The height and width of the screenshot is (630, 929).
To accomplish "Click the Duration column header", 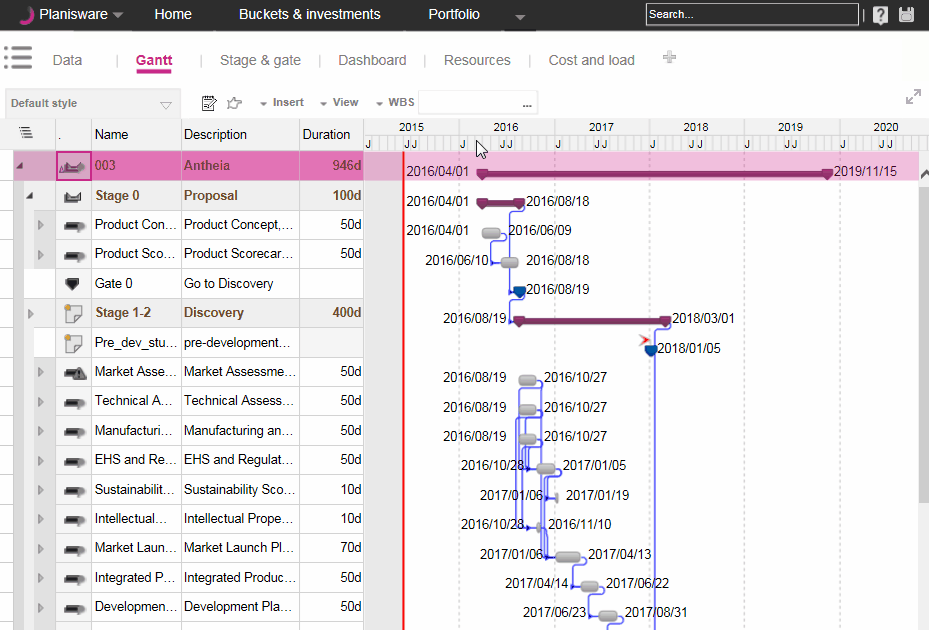I will 331,135.
